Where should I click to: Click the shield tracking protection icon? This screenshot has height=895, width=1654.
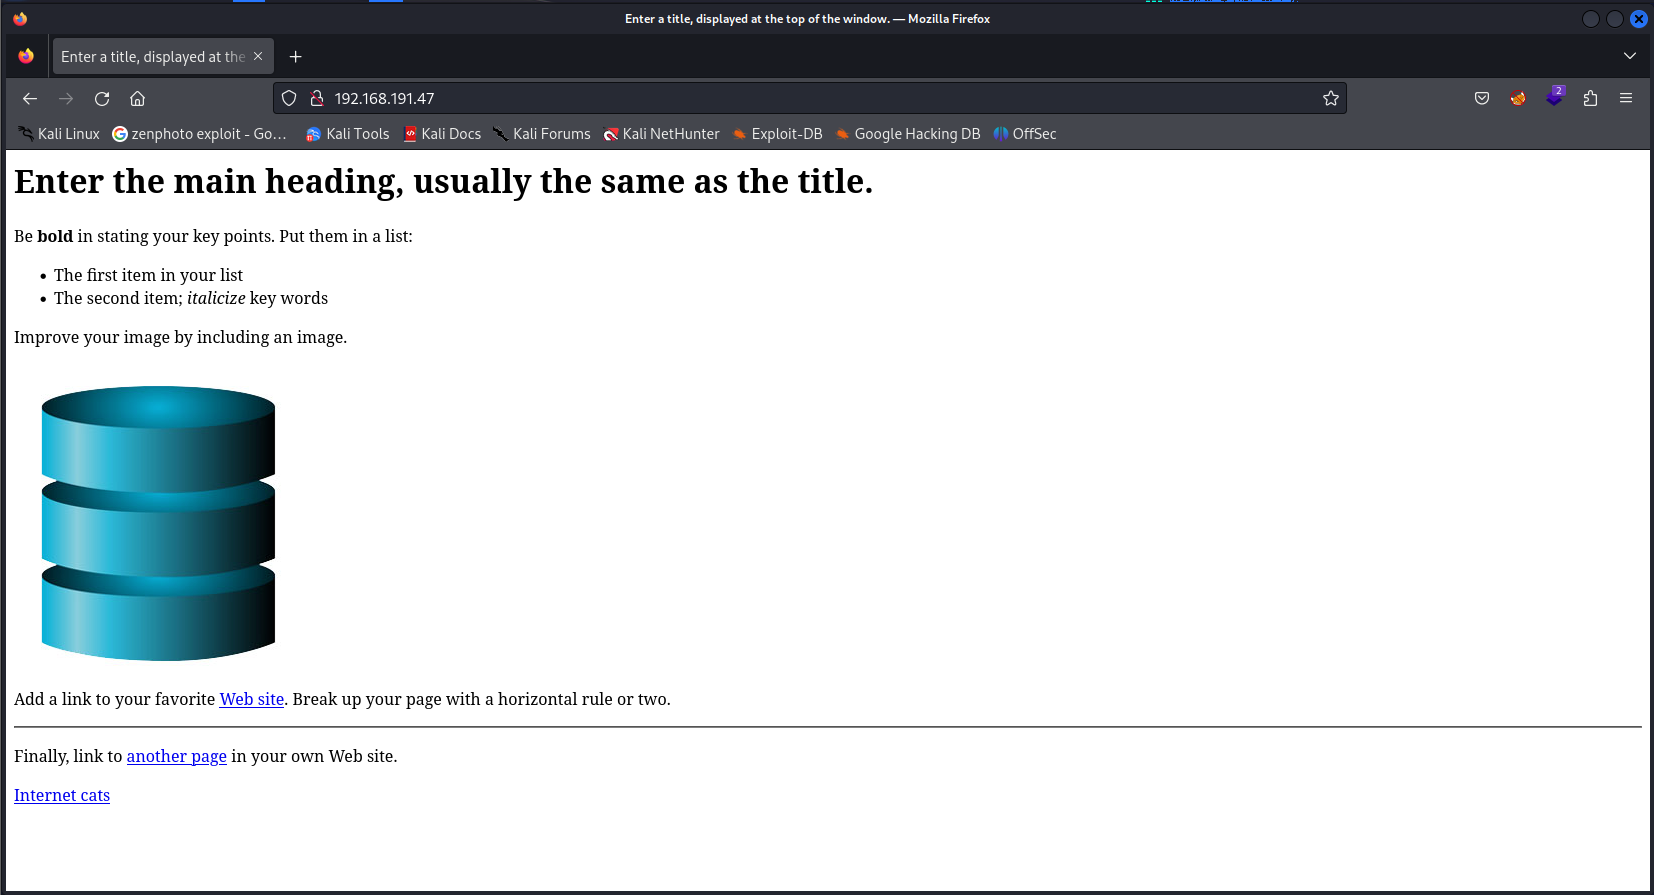click(x=289, y=98)
